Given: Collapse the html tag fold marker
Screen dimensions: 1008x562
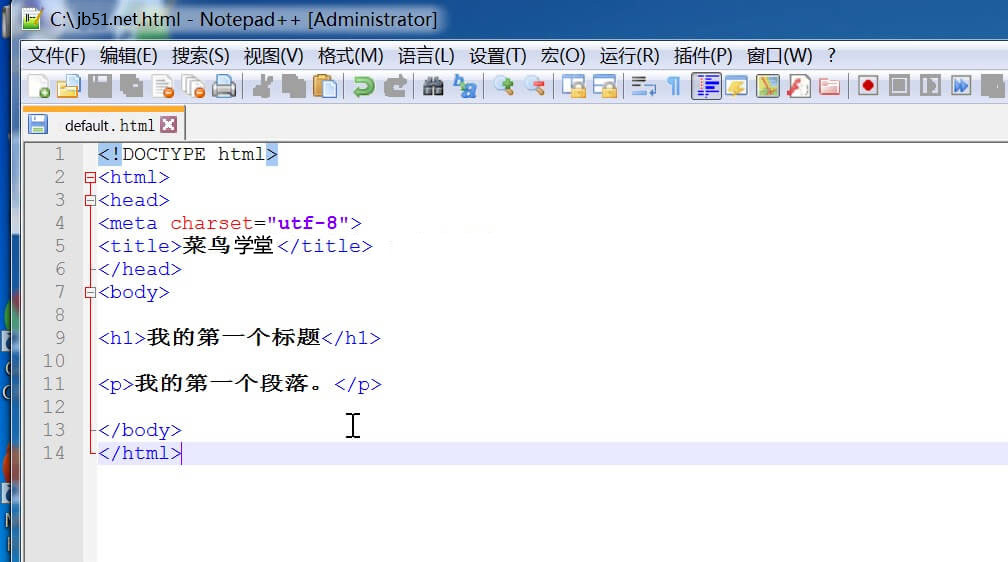Looking at the screenshot, I should tap(91, 178).
